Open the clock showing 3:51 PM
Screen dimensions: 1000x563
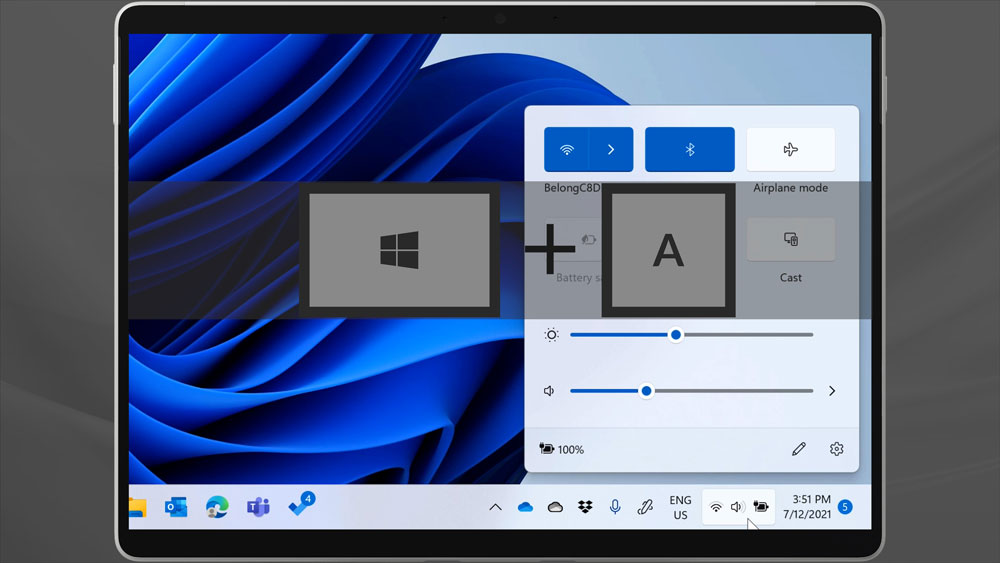[x=811, y=507]
